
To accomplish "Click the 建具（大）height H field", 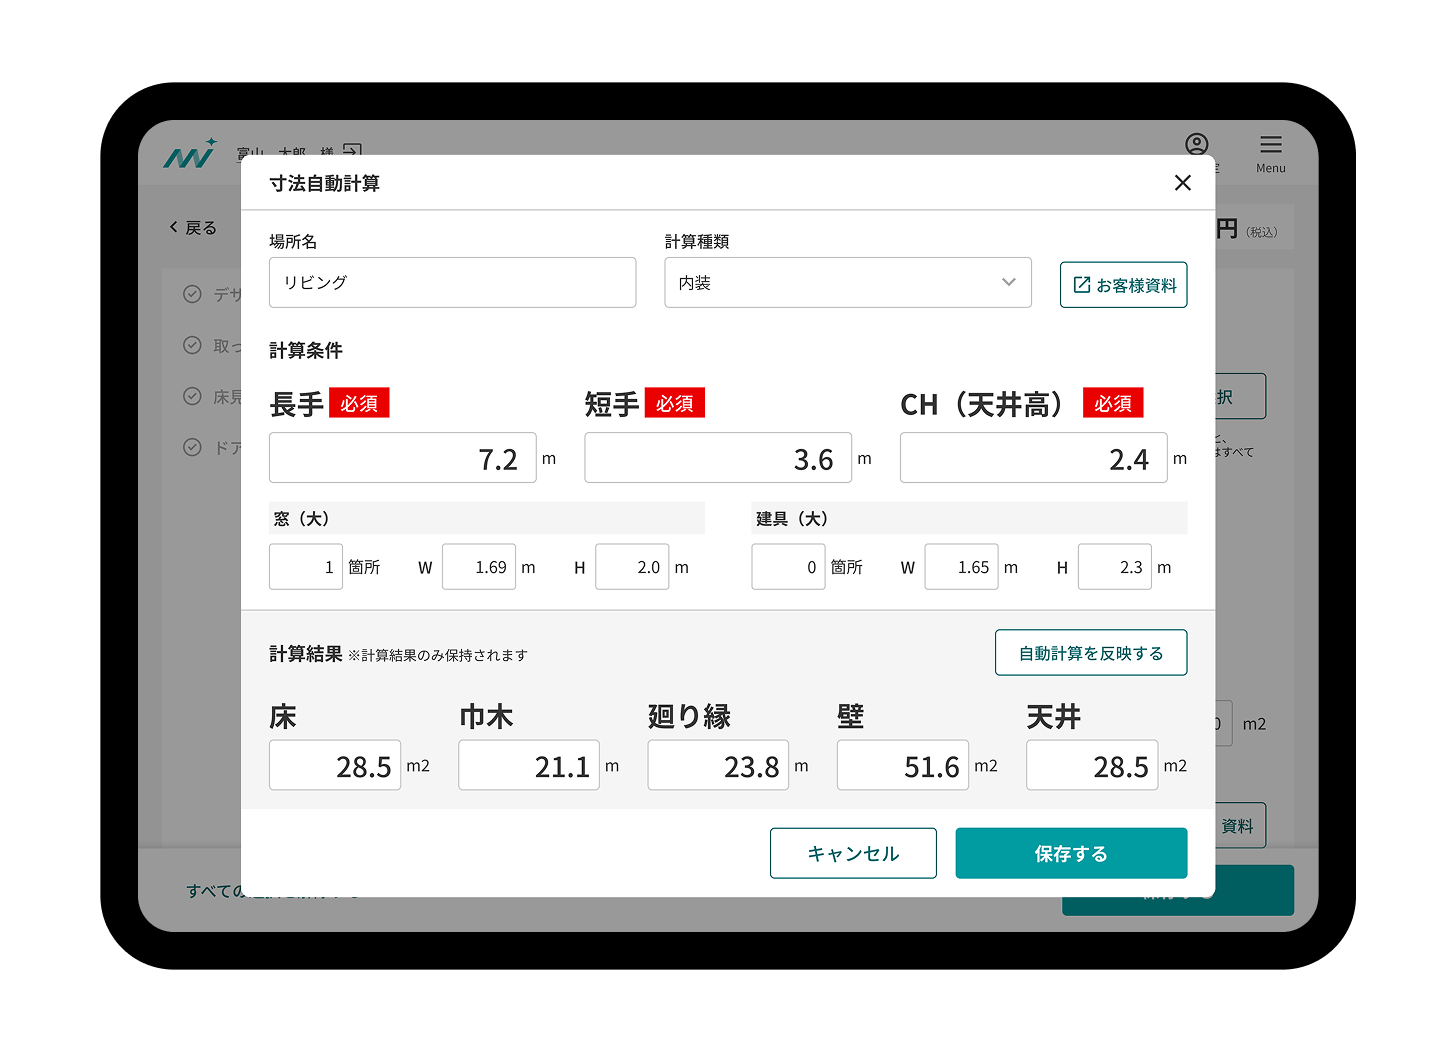I will 1114,567.
